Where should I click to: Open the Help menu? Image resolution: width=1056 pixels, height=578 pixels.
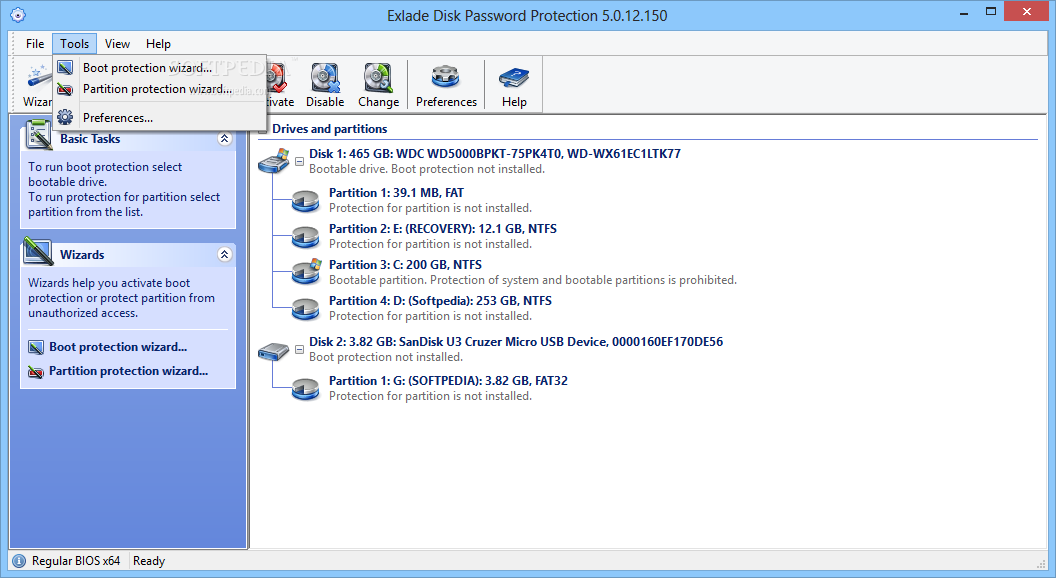[158, 44]
